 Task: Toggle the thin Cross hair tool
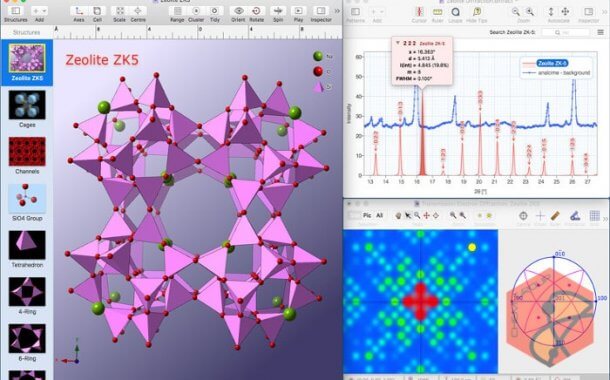(x=540, y=215)
